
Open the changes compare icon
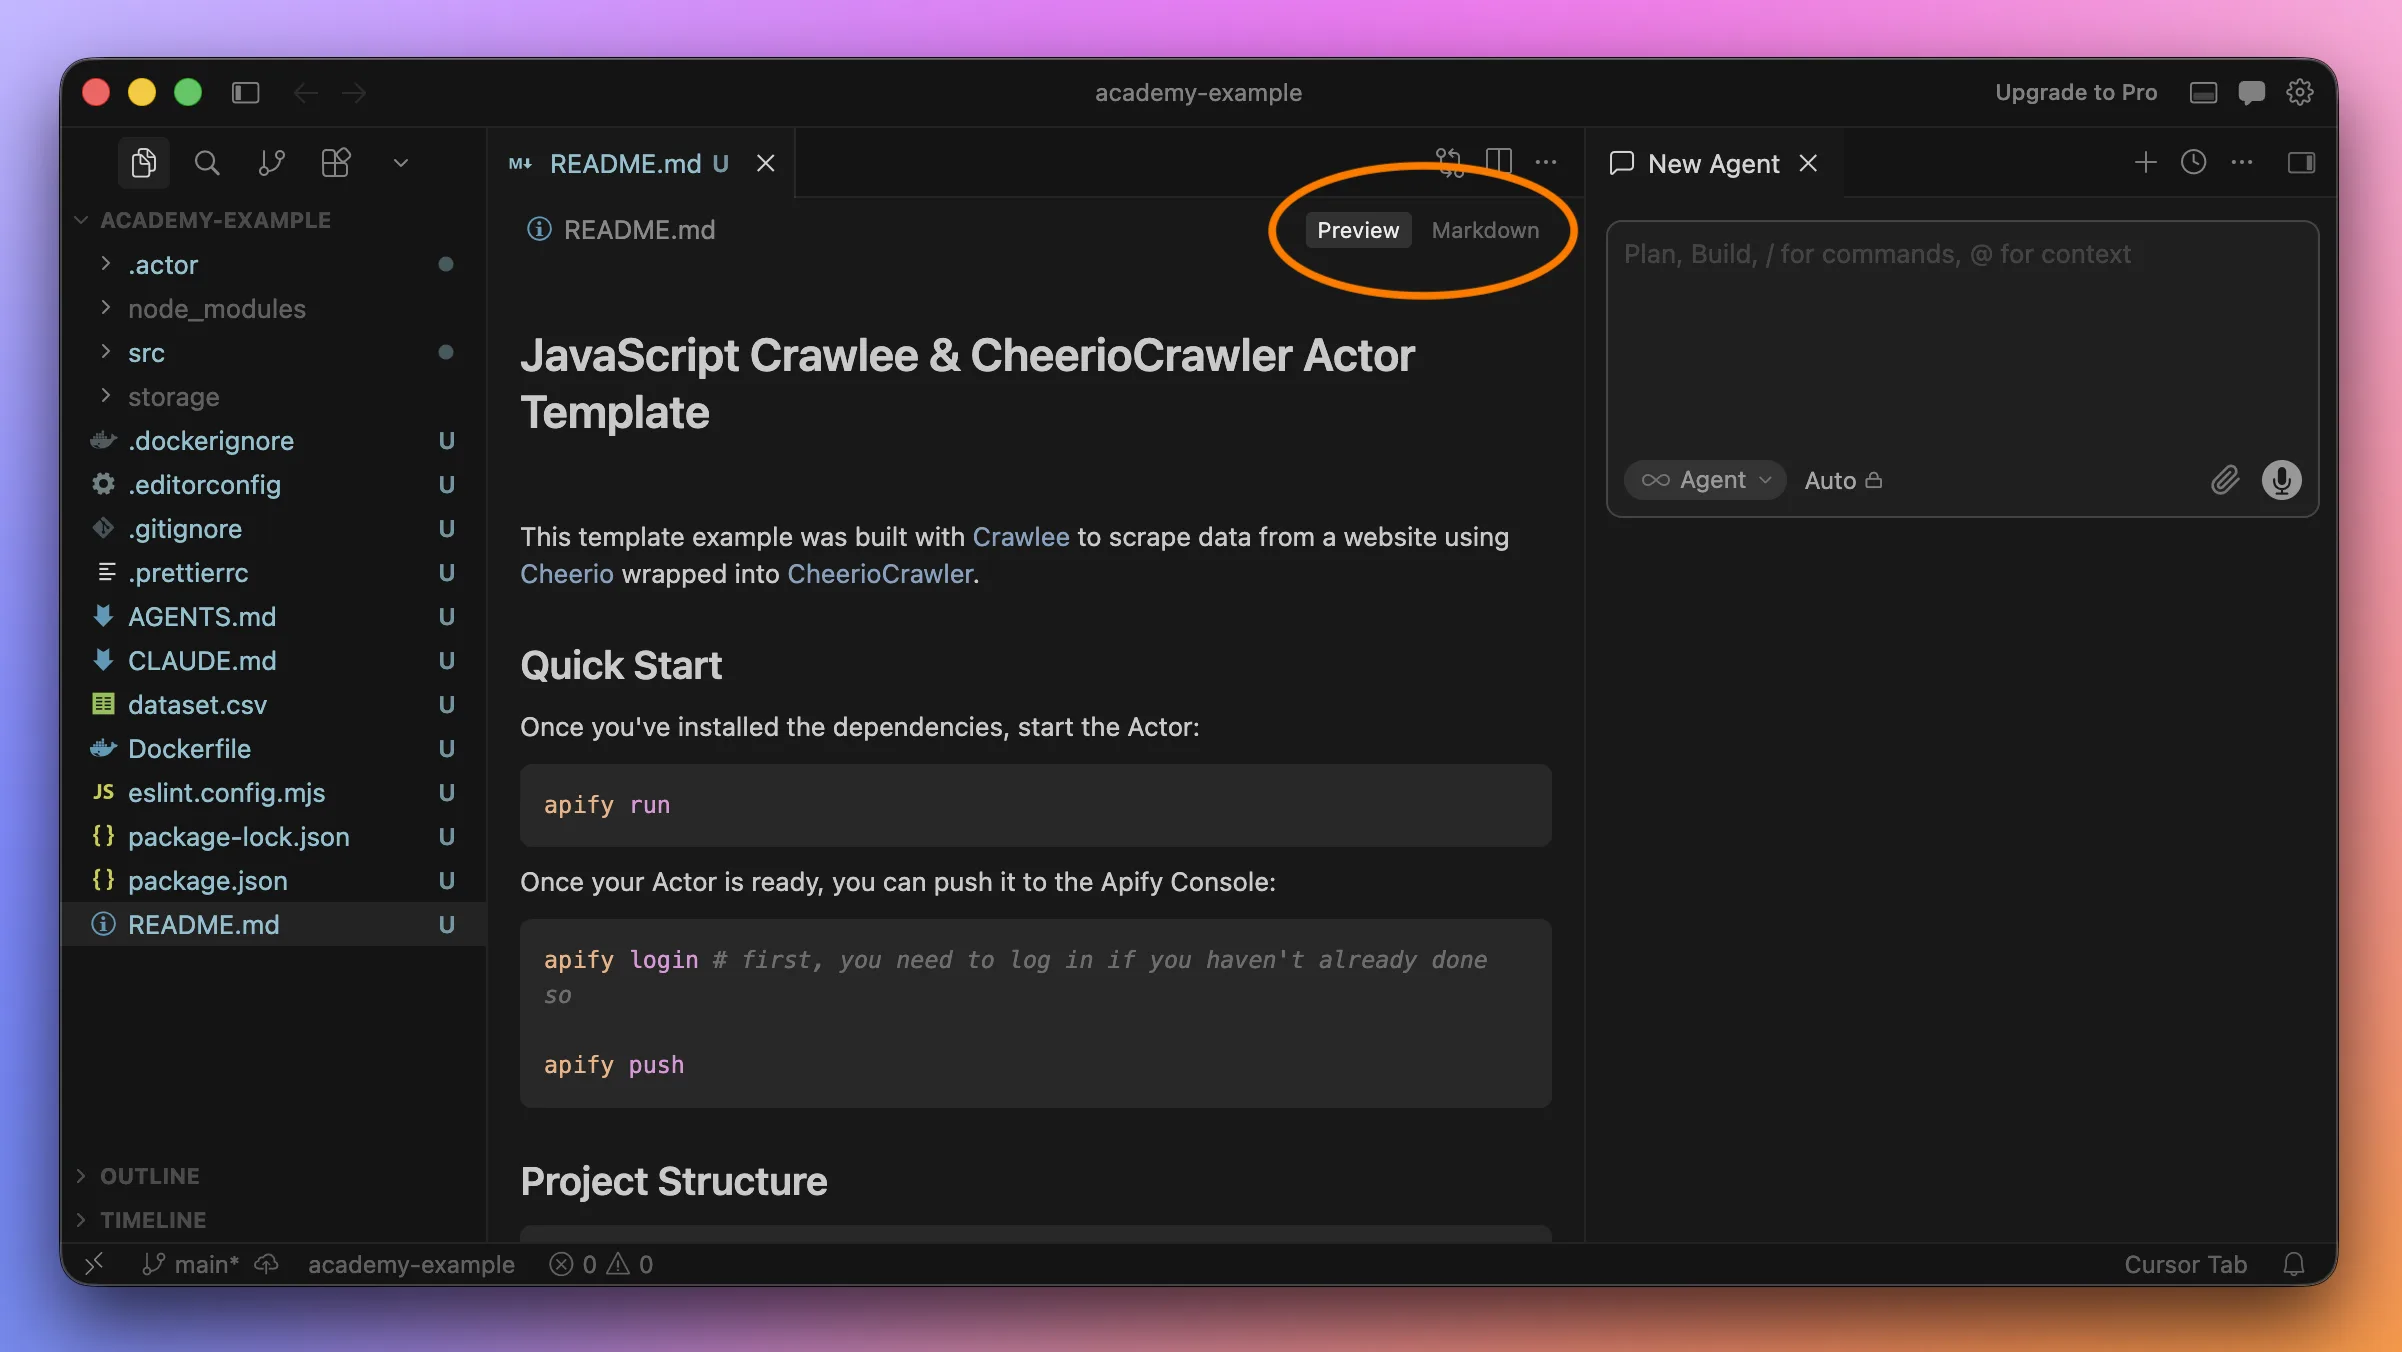[x=1449, y=162]
